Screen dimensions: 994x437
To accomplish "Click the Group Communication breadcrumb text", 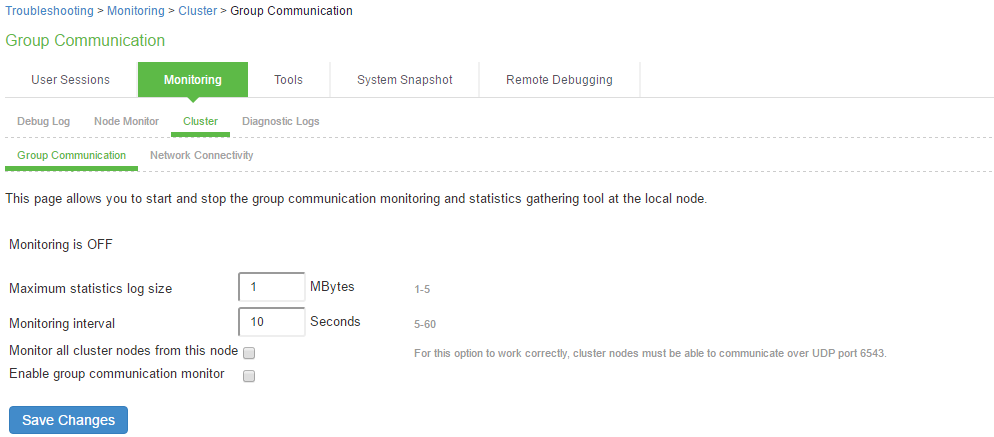I will click(291, 11).
